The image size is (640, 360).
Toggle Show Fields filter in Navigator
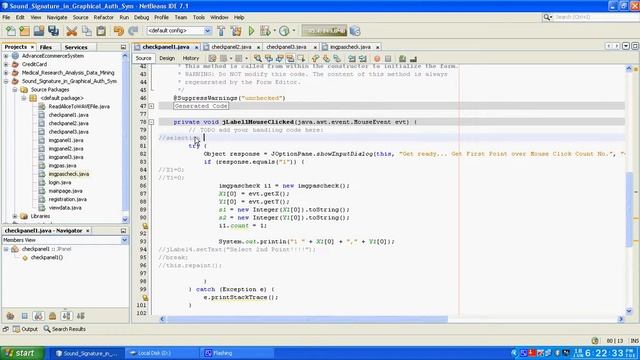[24, 316]
